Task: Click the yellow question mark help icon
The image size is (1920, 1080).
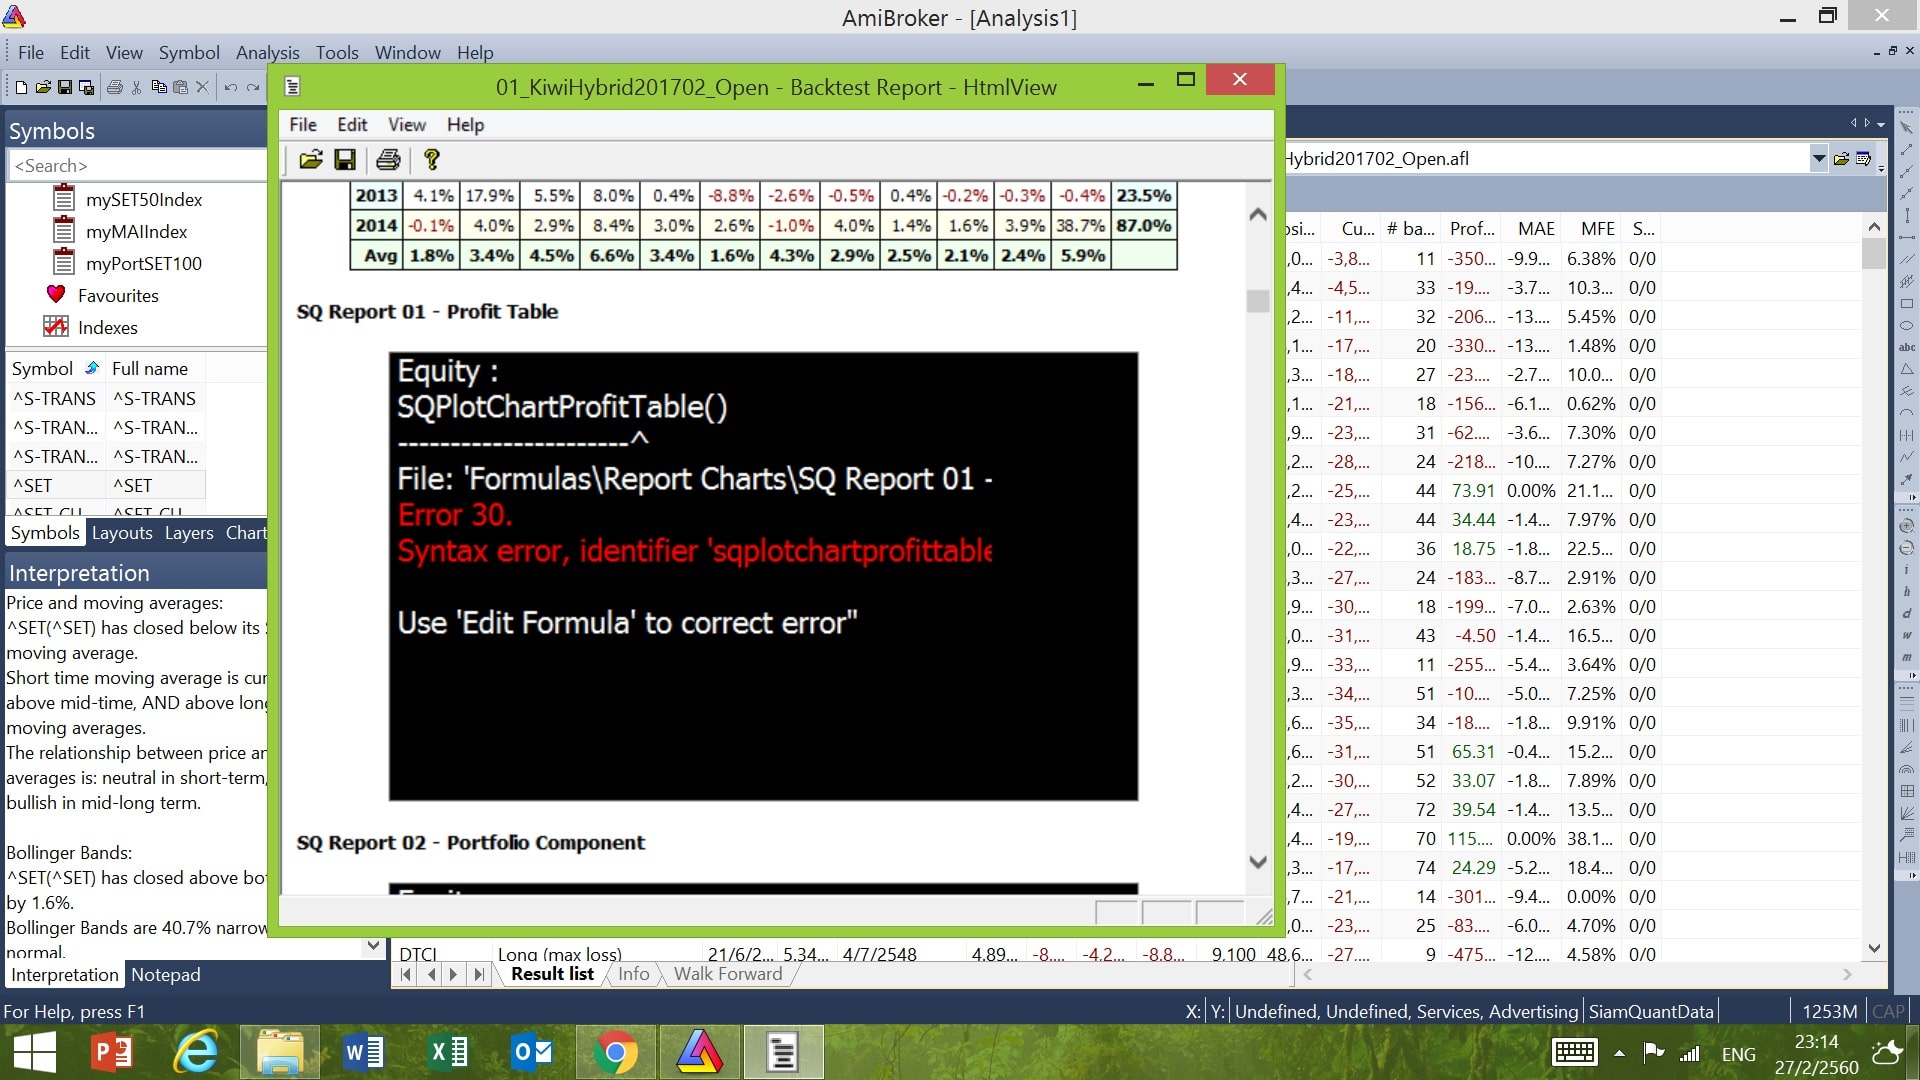Action: [432, 160]
